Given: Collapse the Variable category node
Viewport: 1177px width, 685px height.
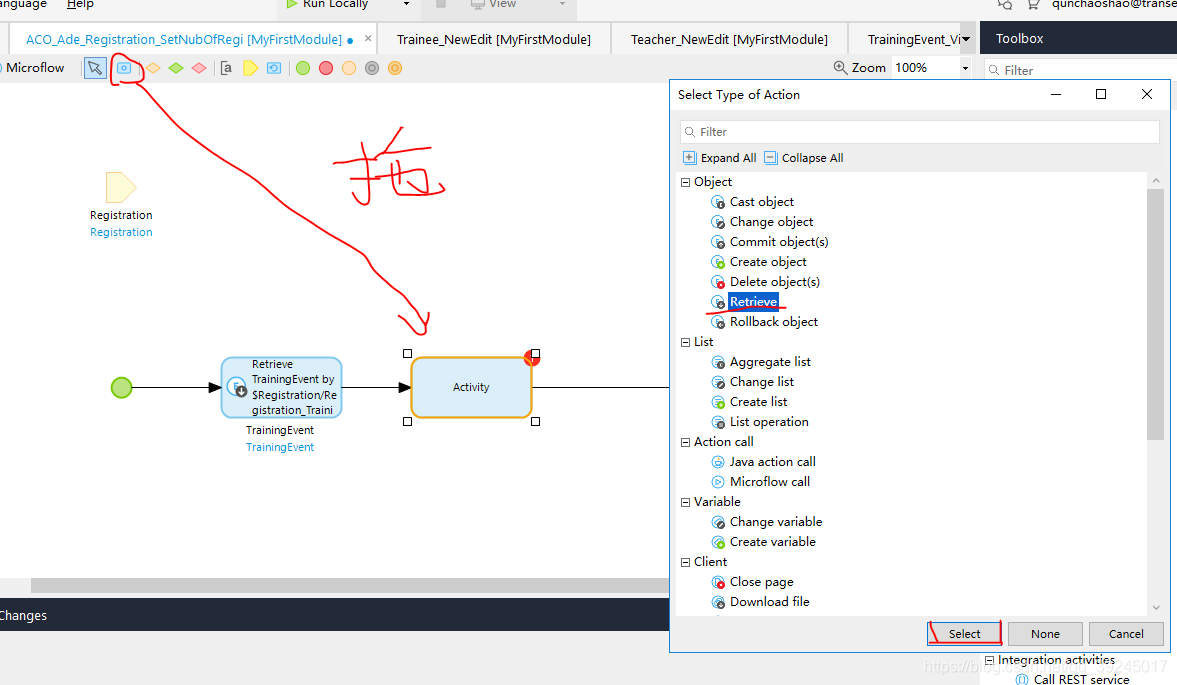Looking at the screenshot, I should (x=685, y=502).
